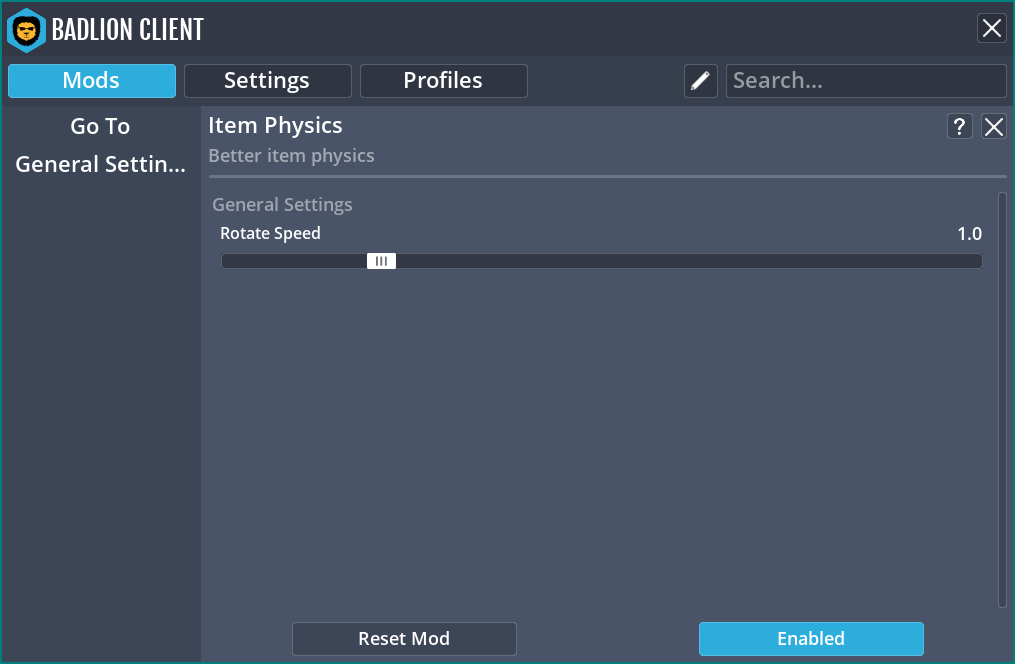Close the Badlion Client window
This screenshot has height=664, width=1015.
pos(991,28)
